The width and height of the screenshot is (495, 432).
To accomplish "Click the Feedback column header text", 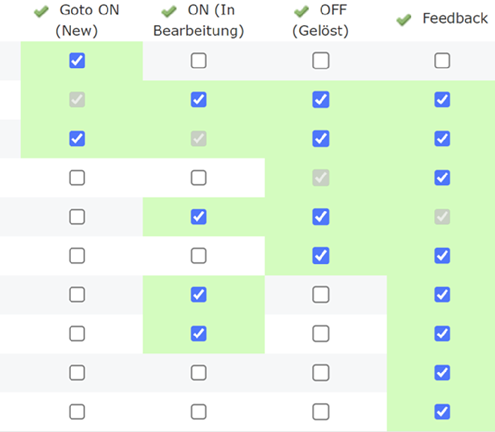I will coord(455,18).
